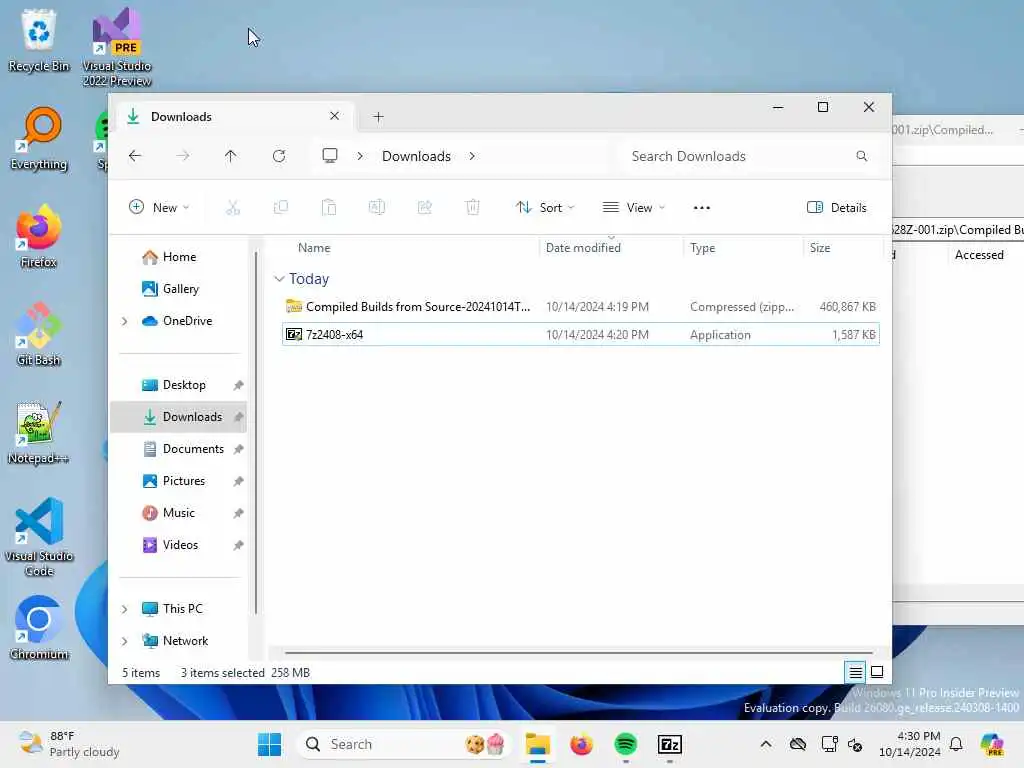Add a new Explorer tab
The height and width of the screenshot is (768, 1024).
tap(378, 117)
